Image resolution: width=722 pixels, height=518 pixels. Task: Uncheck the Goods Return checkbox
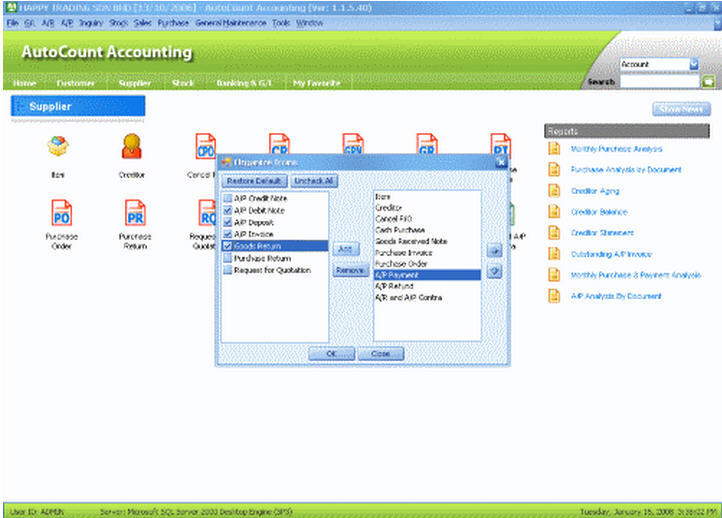[x=227, y=246]
